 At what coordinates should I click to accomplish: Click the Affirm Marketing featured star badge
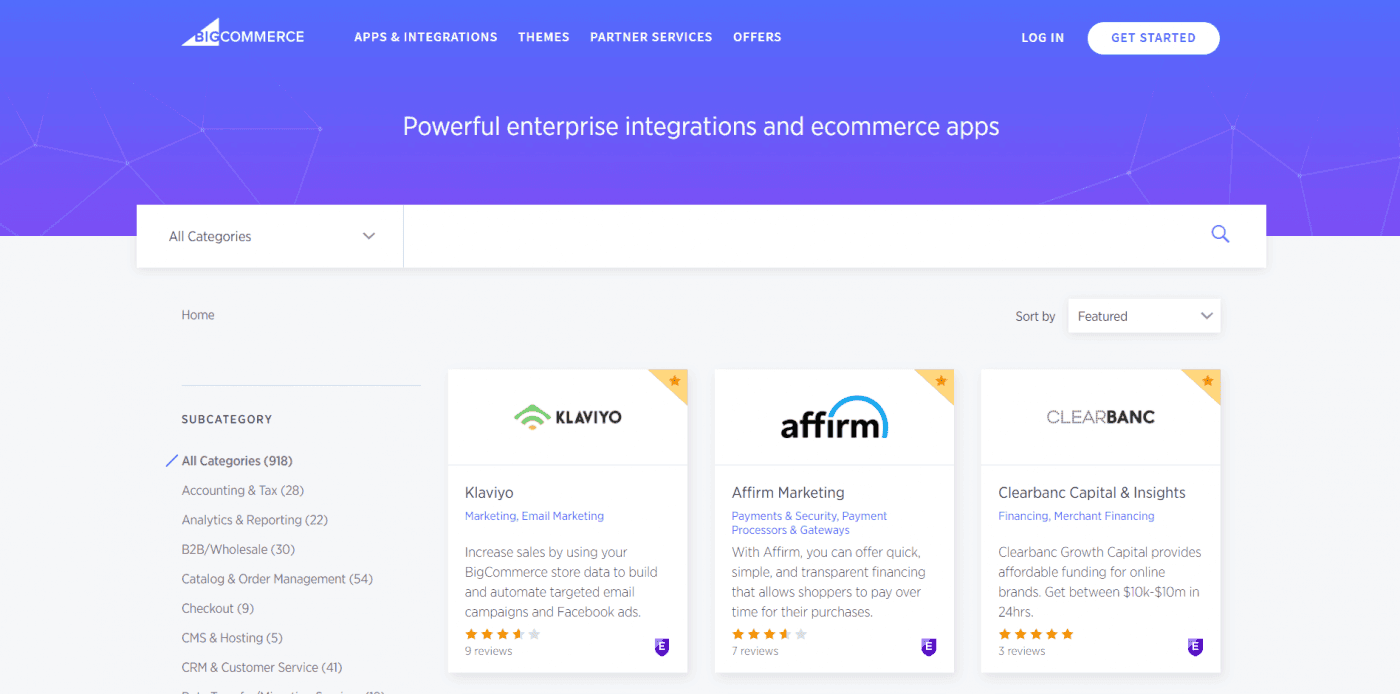(941, 381)
